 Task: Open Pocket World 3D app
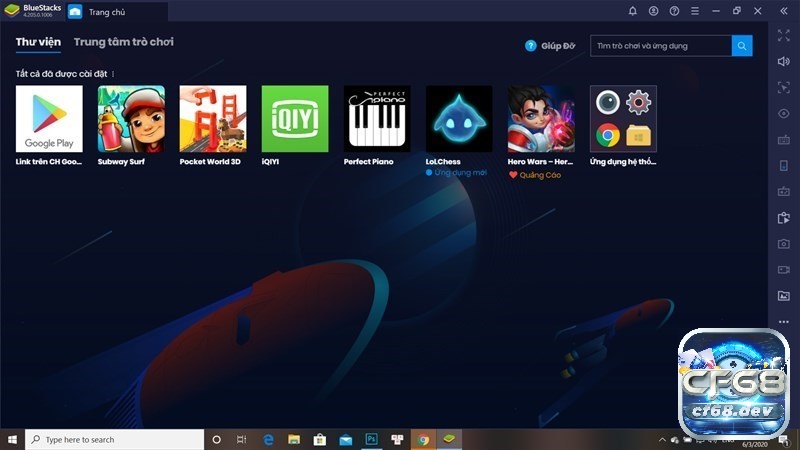pos(213,119)
